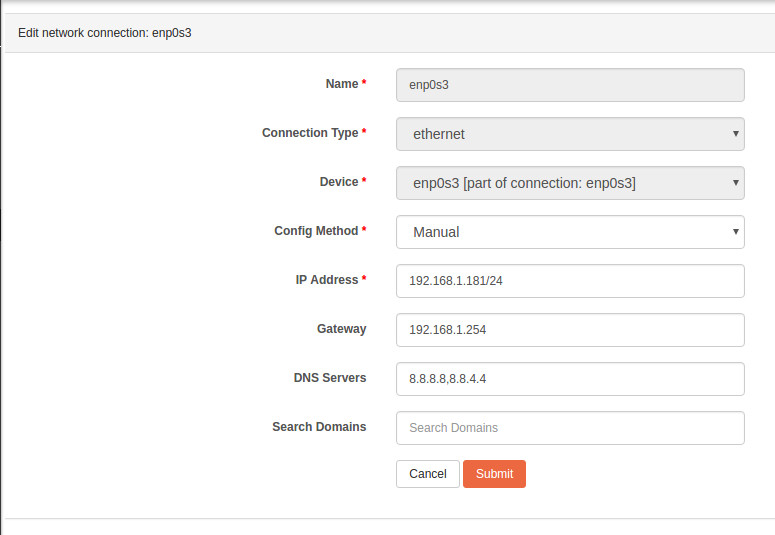Click the DNS Servers label
Screen dimensions: 775x535
click(x=330, y=378)
